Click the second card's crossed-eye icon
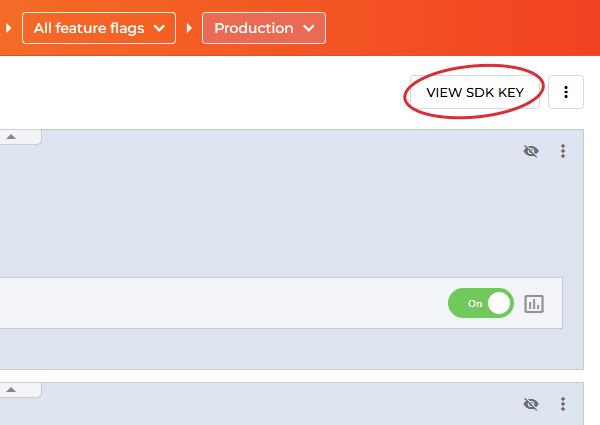This screenshot has width=600, height=425. click(x=531, y=404)
